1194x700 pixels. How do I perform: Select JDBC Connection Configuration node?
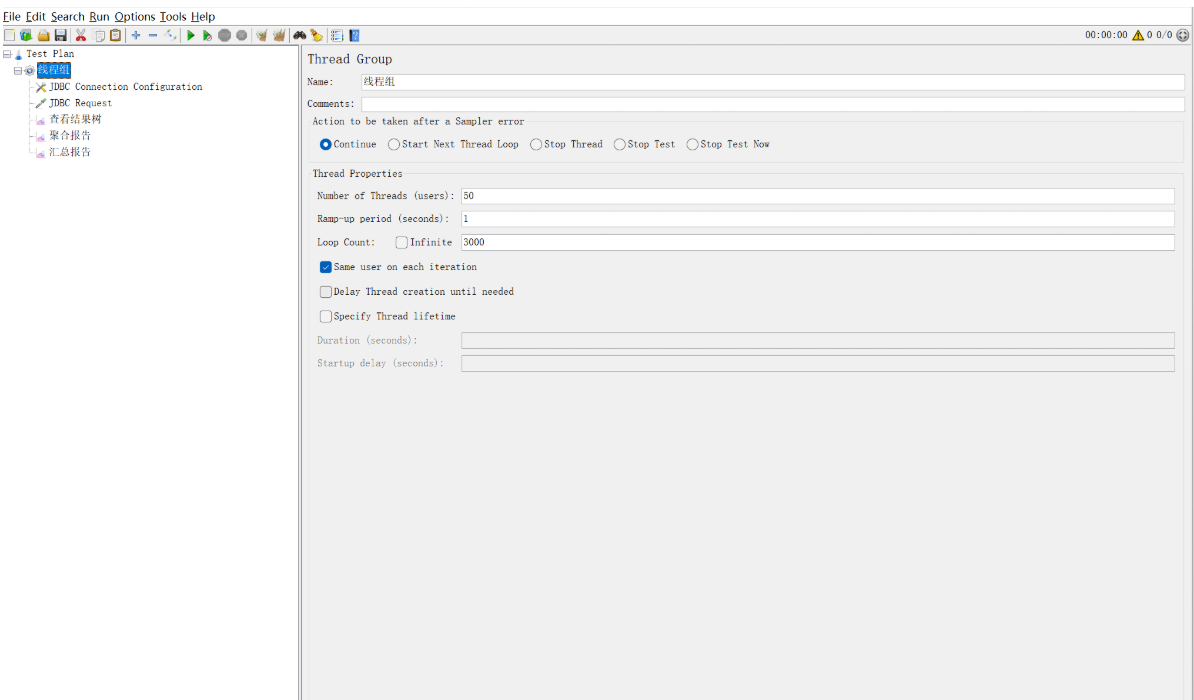(126, 87)
